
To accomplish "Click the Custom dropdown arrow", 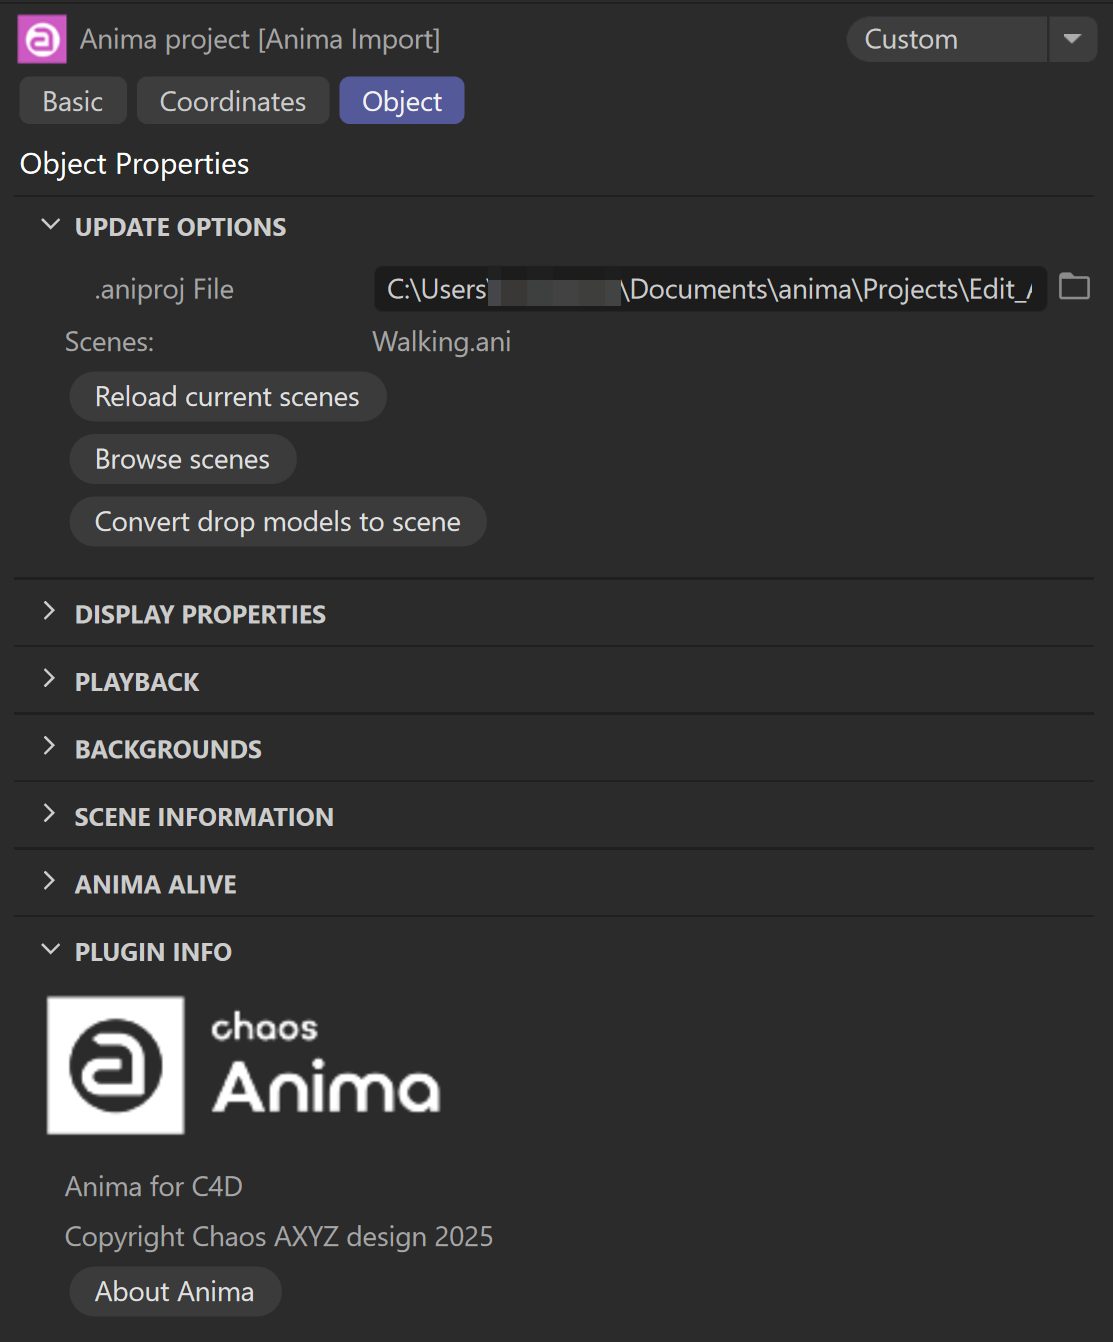I will click(x=1073, y=39).
